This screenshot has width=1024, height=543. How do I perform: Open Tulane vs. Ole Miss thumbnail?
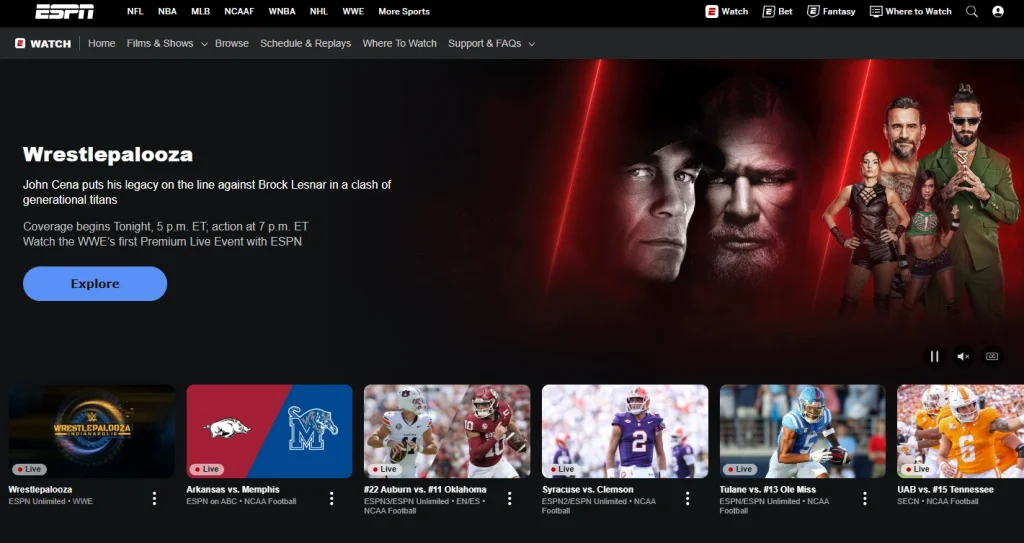coord(803,431)
